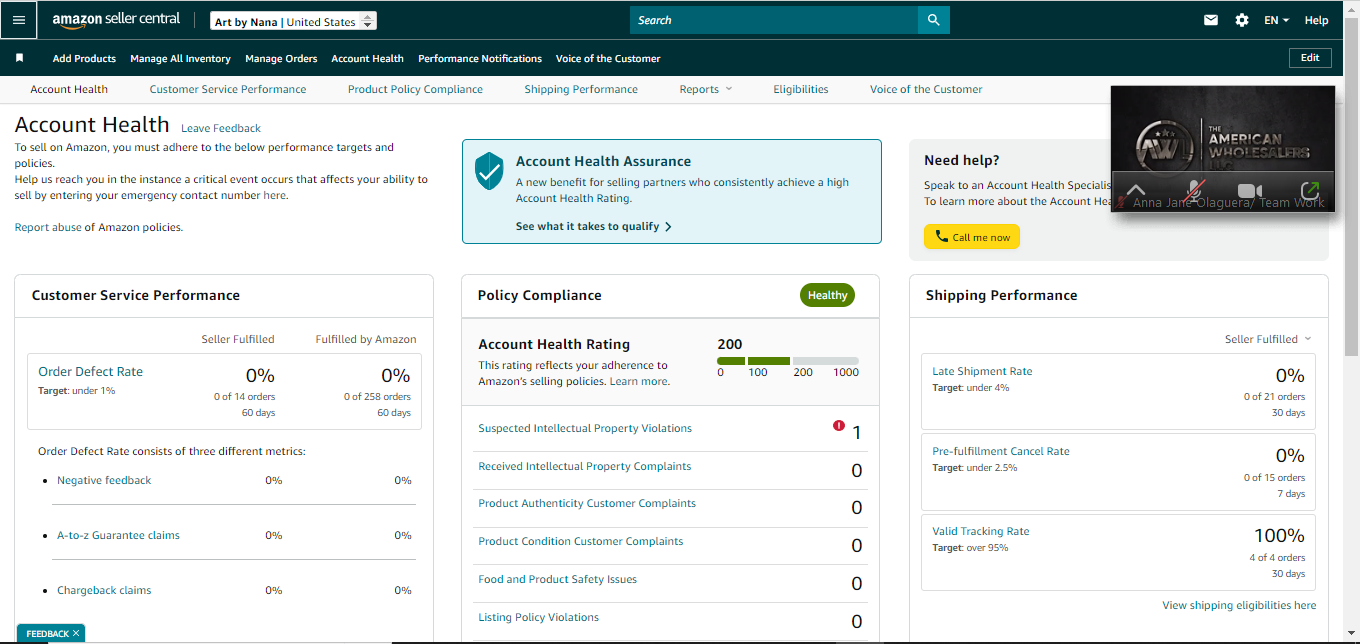
Task: Open the hamburger main menu
Action: pyautogui.click(x=18, y=20)
